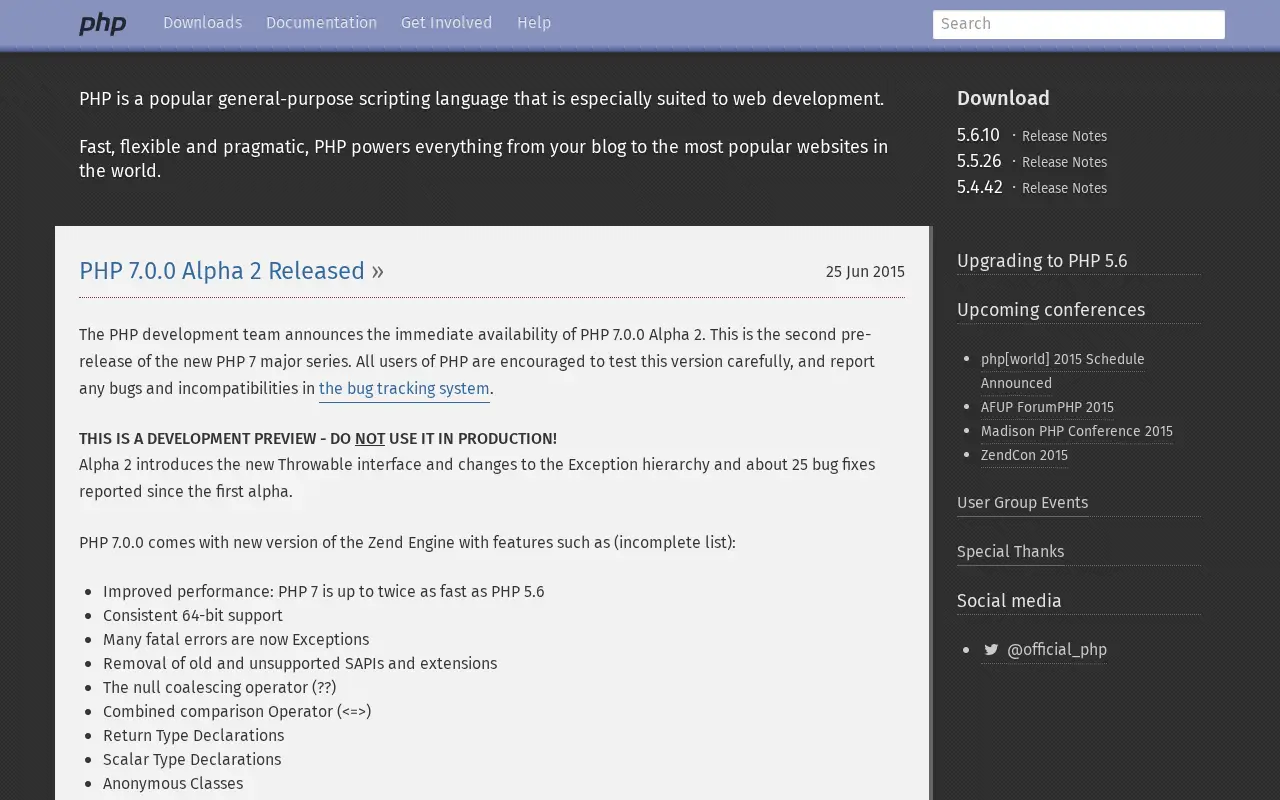Open the Downloads menu
The height and width of the screenshot is (800, 1280).
coord(202,23)
